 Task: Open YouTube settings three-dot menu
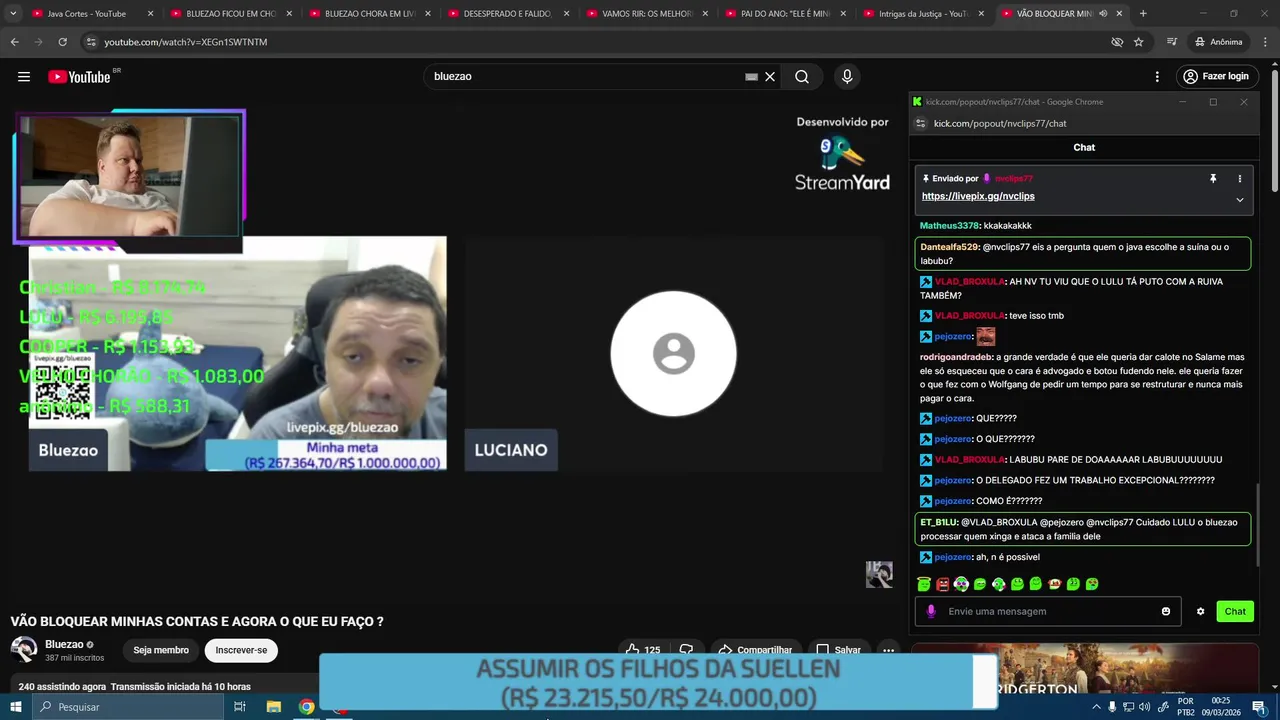tap(1157, 77)
